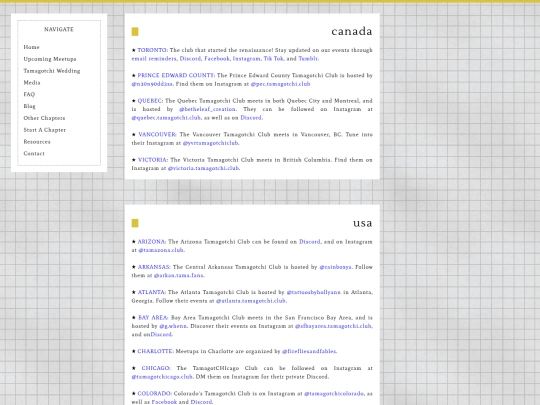The image size is (540, 405).
Task: Visit the @tamagotchicago.club Instagram link
Action: [x=162, y=377]
